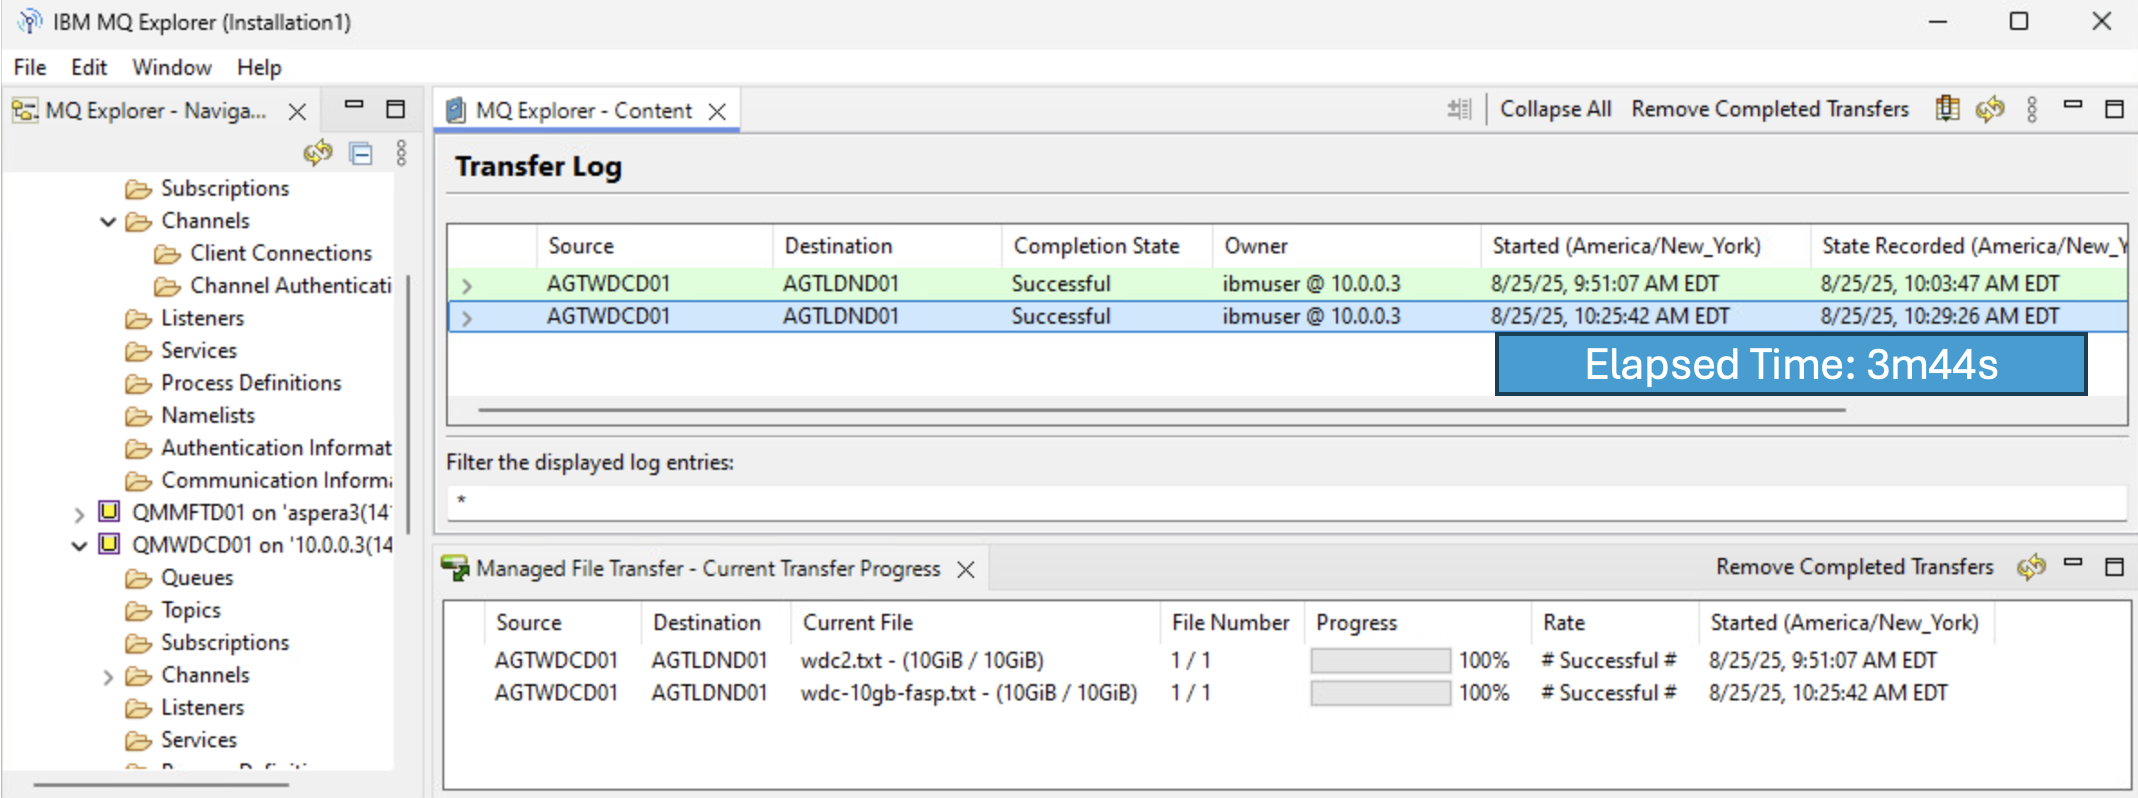Sort the Transfer Log by Completion State column

point(1106,246)
